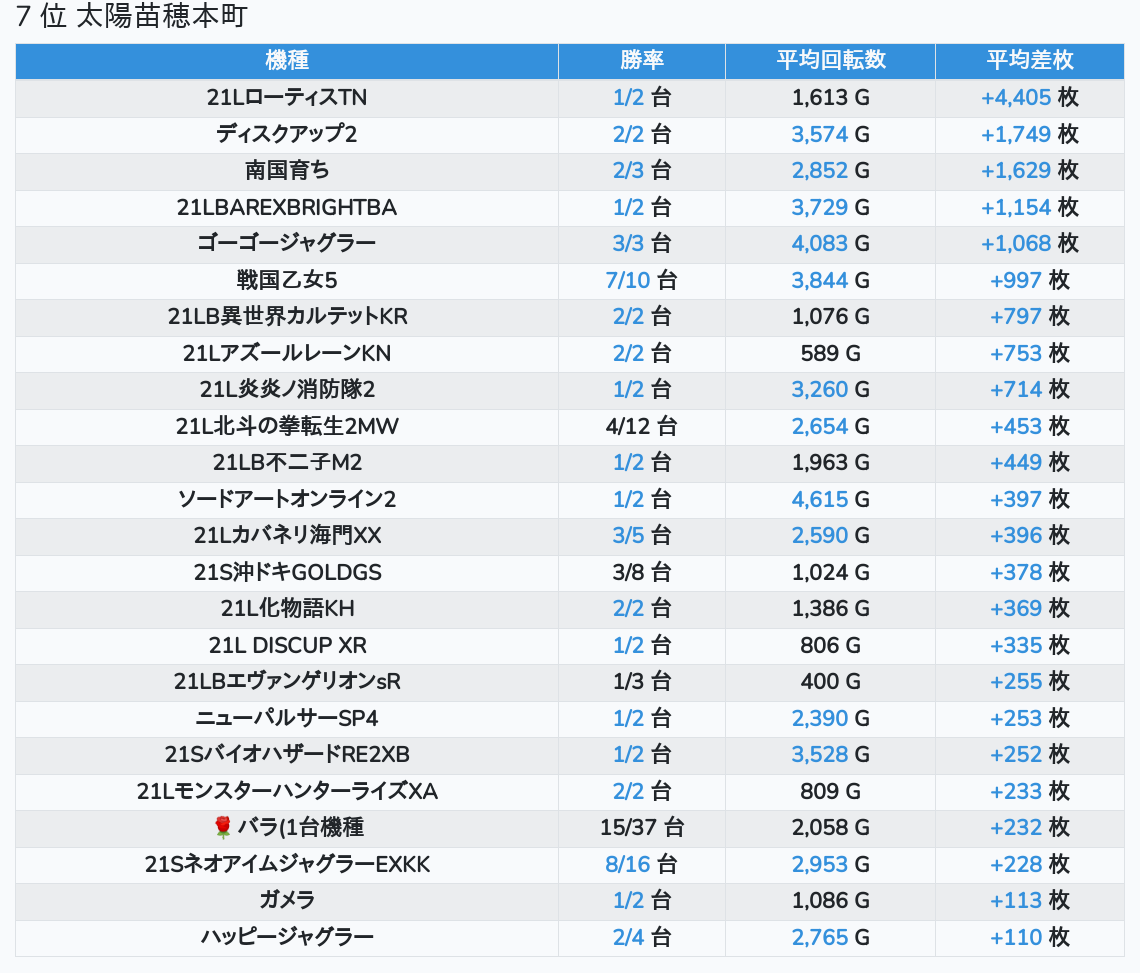Select the 21LアズールレーンKN machine name
Viewport: 1140px width, 973px height.
286,353
